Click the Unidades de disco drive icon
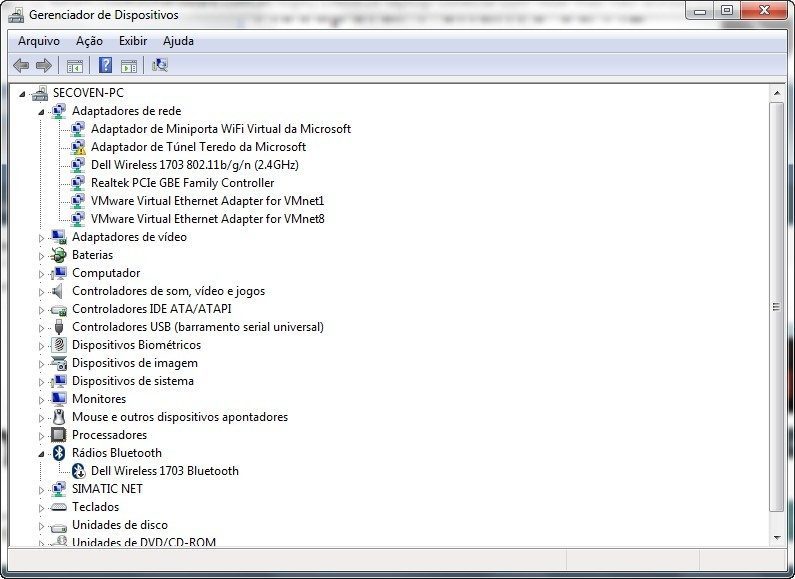 [x=59, y=526]
